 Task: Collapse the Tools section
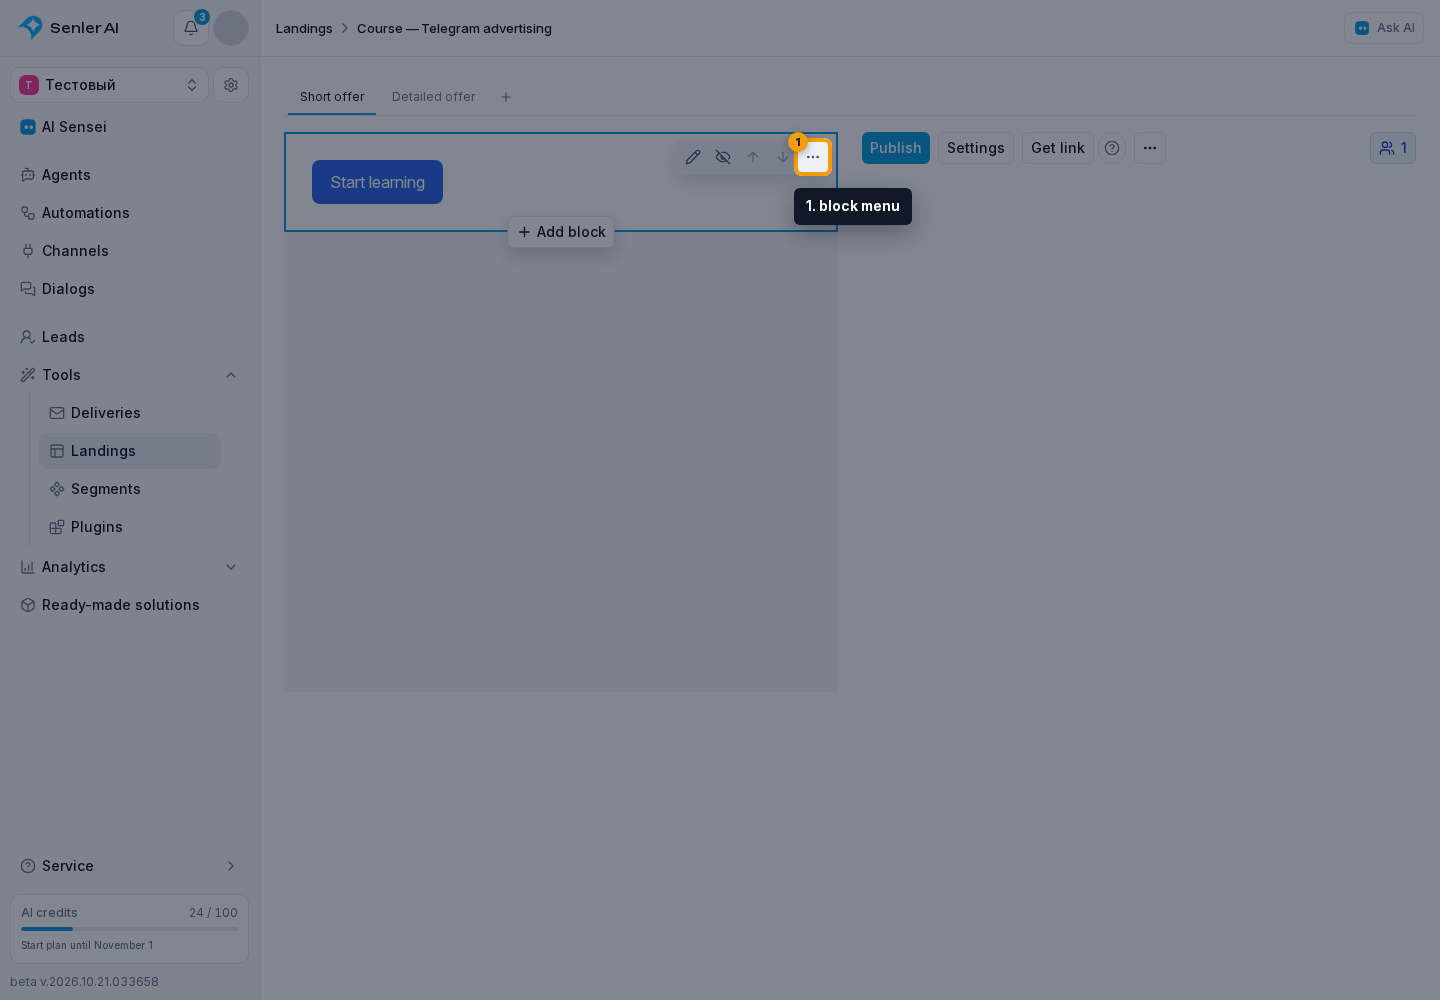pyautogui.click(x=231, y=375)
